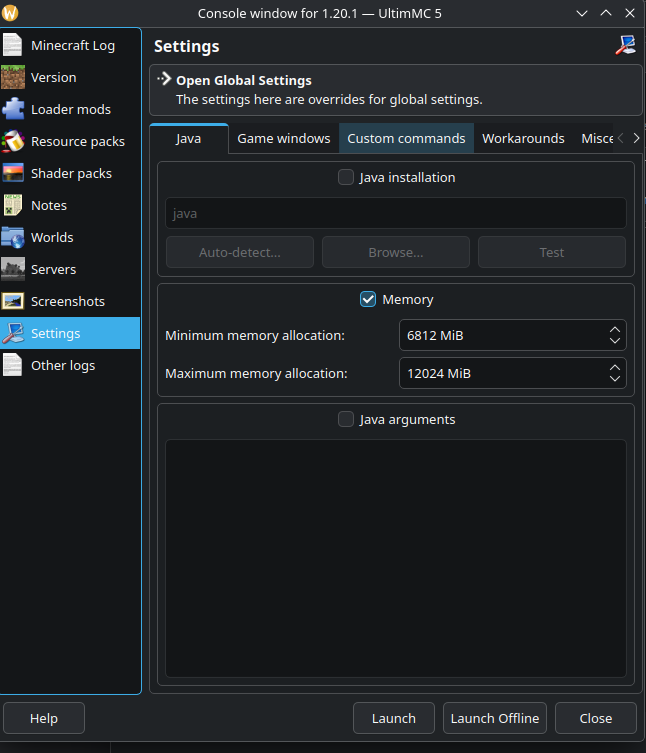646x753 pixels.
Task: Switch to the Java tab
Action: (x=189, y=138)
